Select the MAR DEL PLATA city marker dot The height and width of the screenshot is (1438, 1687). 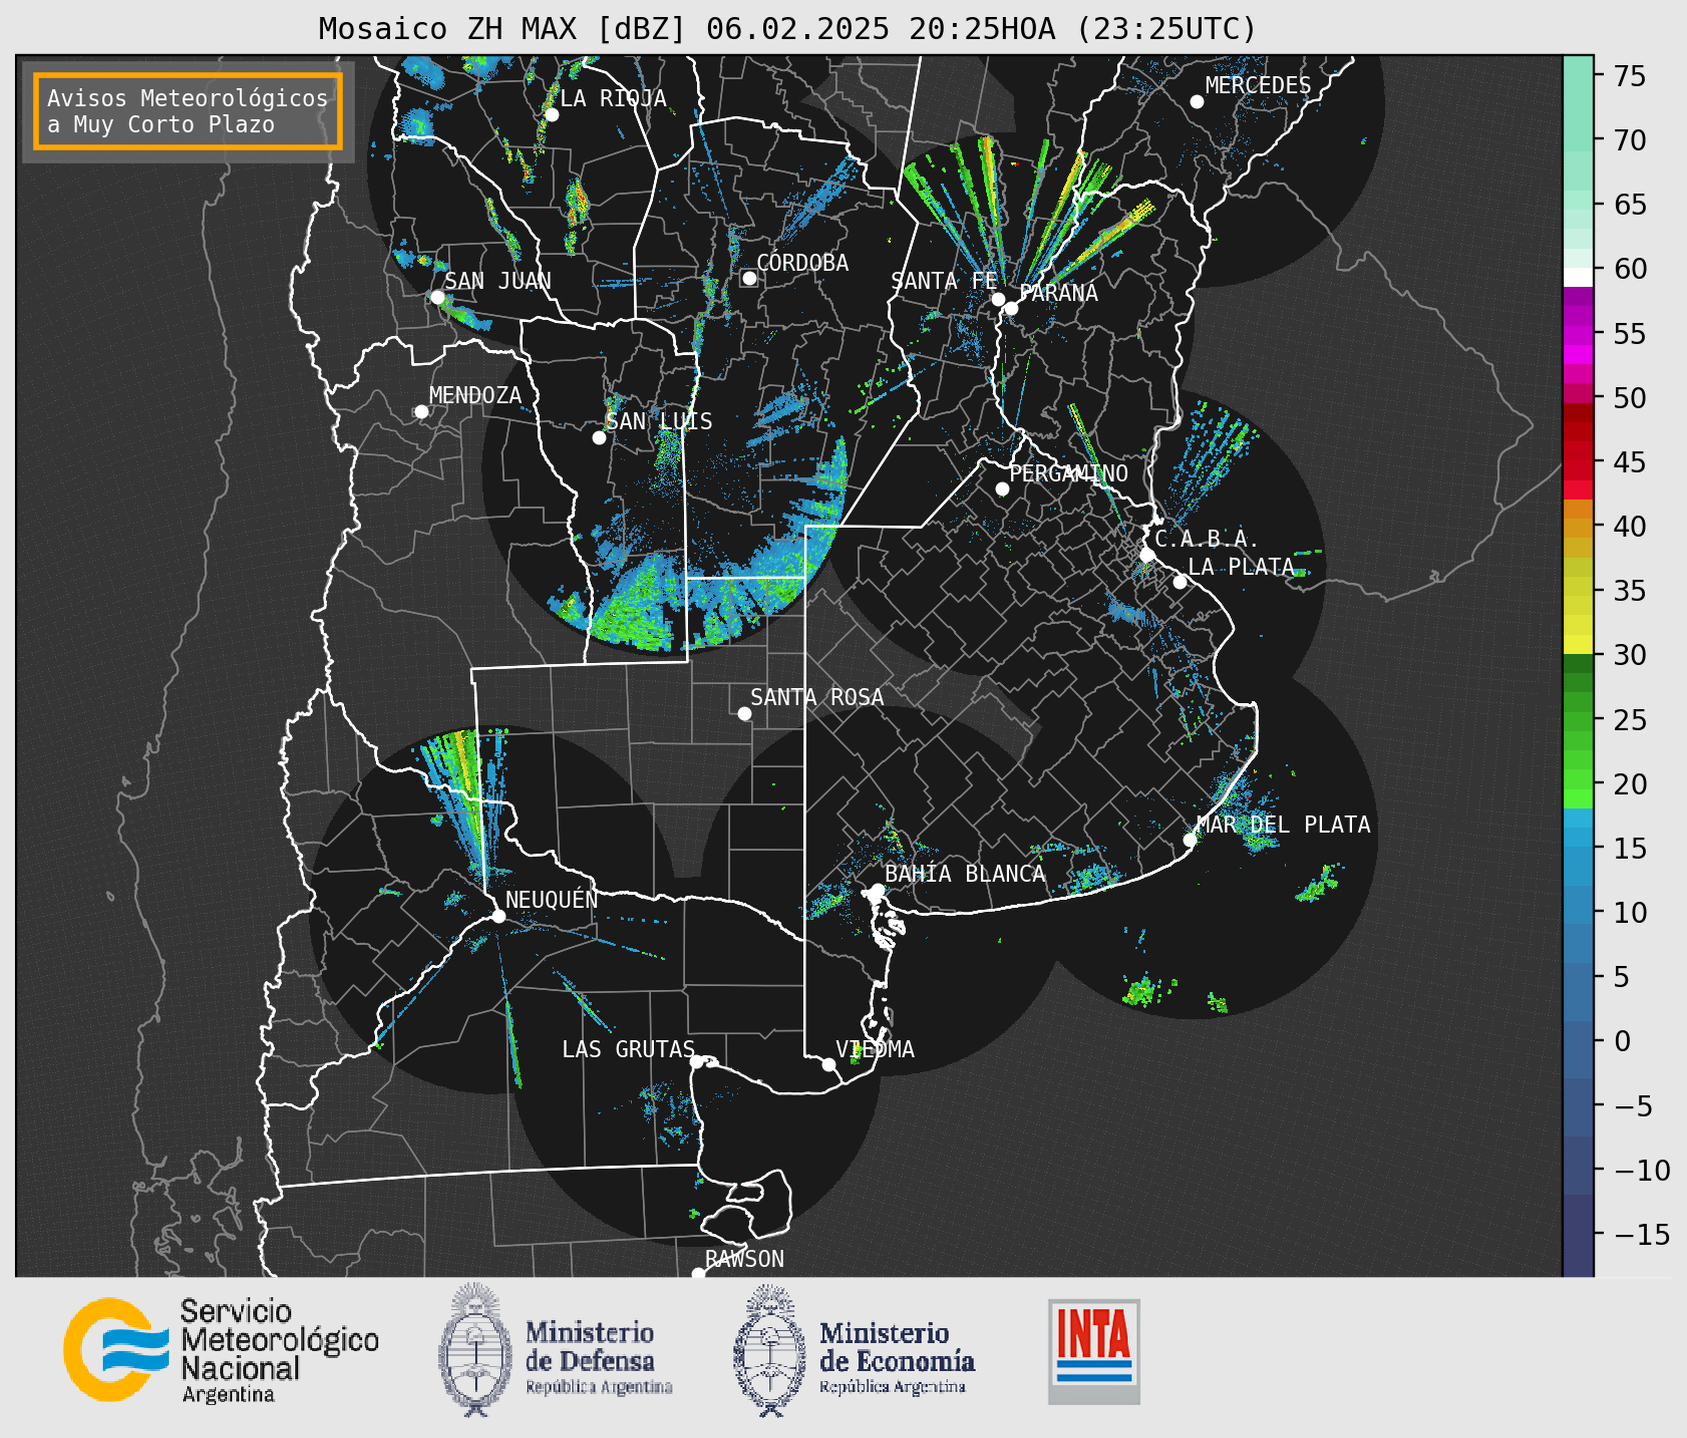tap(1190, 840)
